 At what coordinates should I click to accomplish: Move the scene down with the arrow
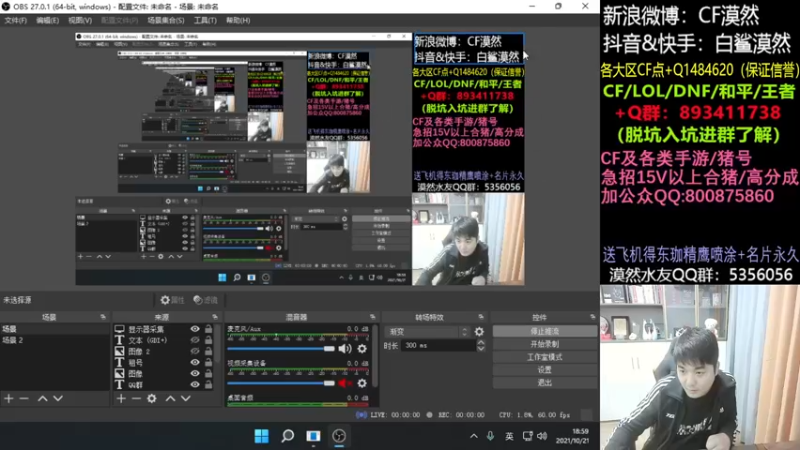(58, 398)
